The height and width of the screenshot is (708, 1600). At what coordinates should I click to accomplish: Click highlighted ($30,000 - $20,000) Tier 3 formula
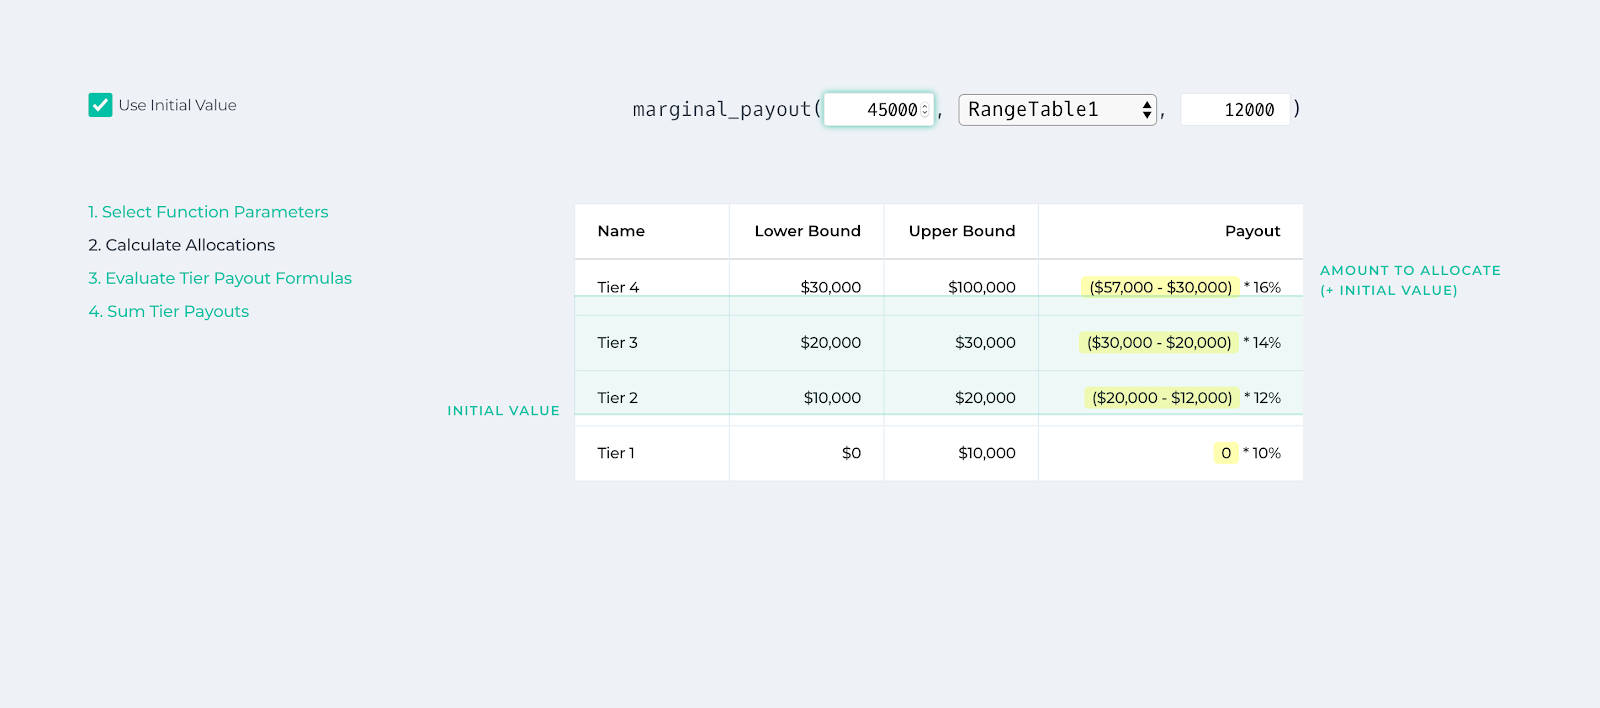coord(1159,342)
